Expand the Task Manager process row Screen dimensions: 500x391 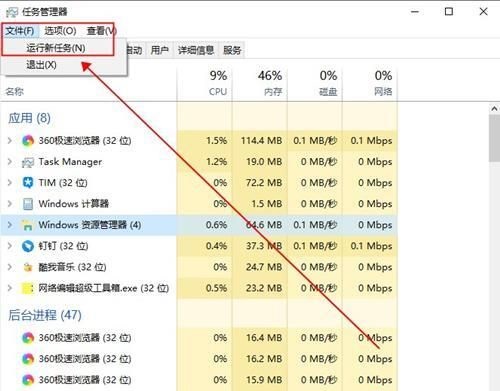(10, 162)
